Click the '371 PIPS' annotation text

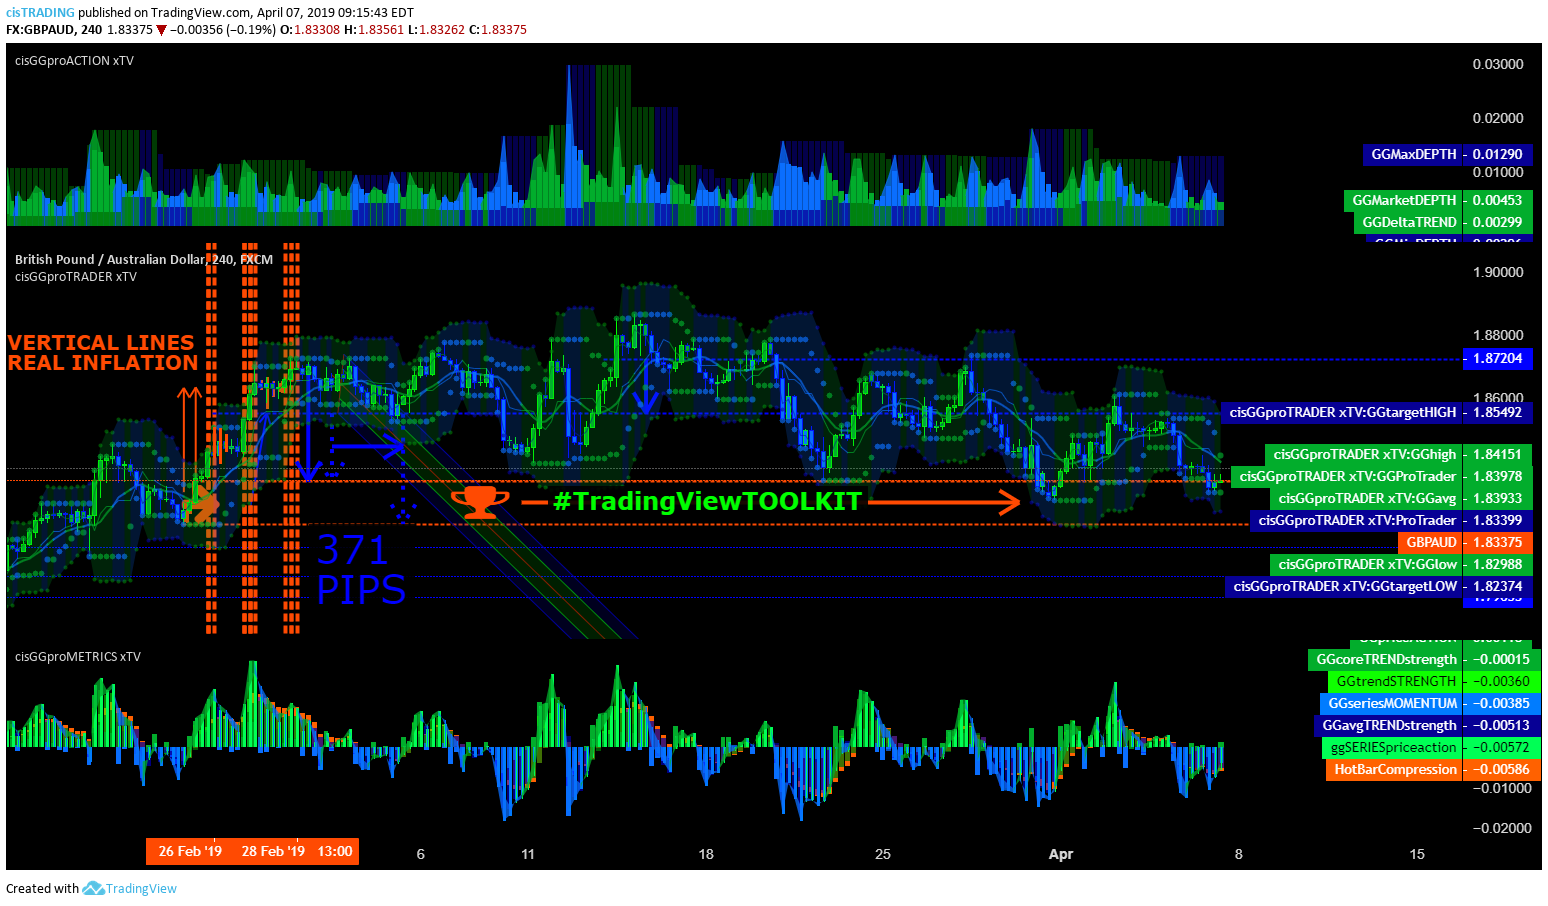(x=361, y=570)
